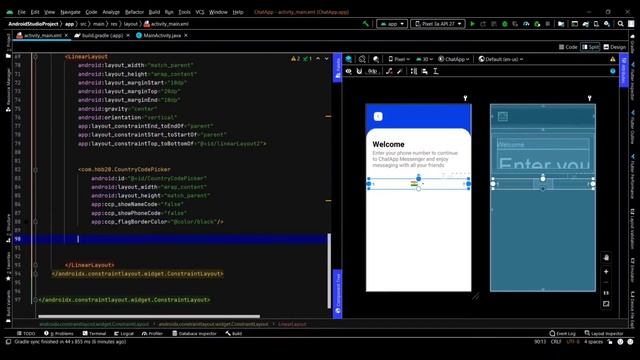The image size is (640, 360).
Task: Click Infer Constraints magic wand icon
Action: click(x=400, y=71)
